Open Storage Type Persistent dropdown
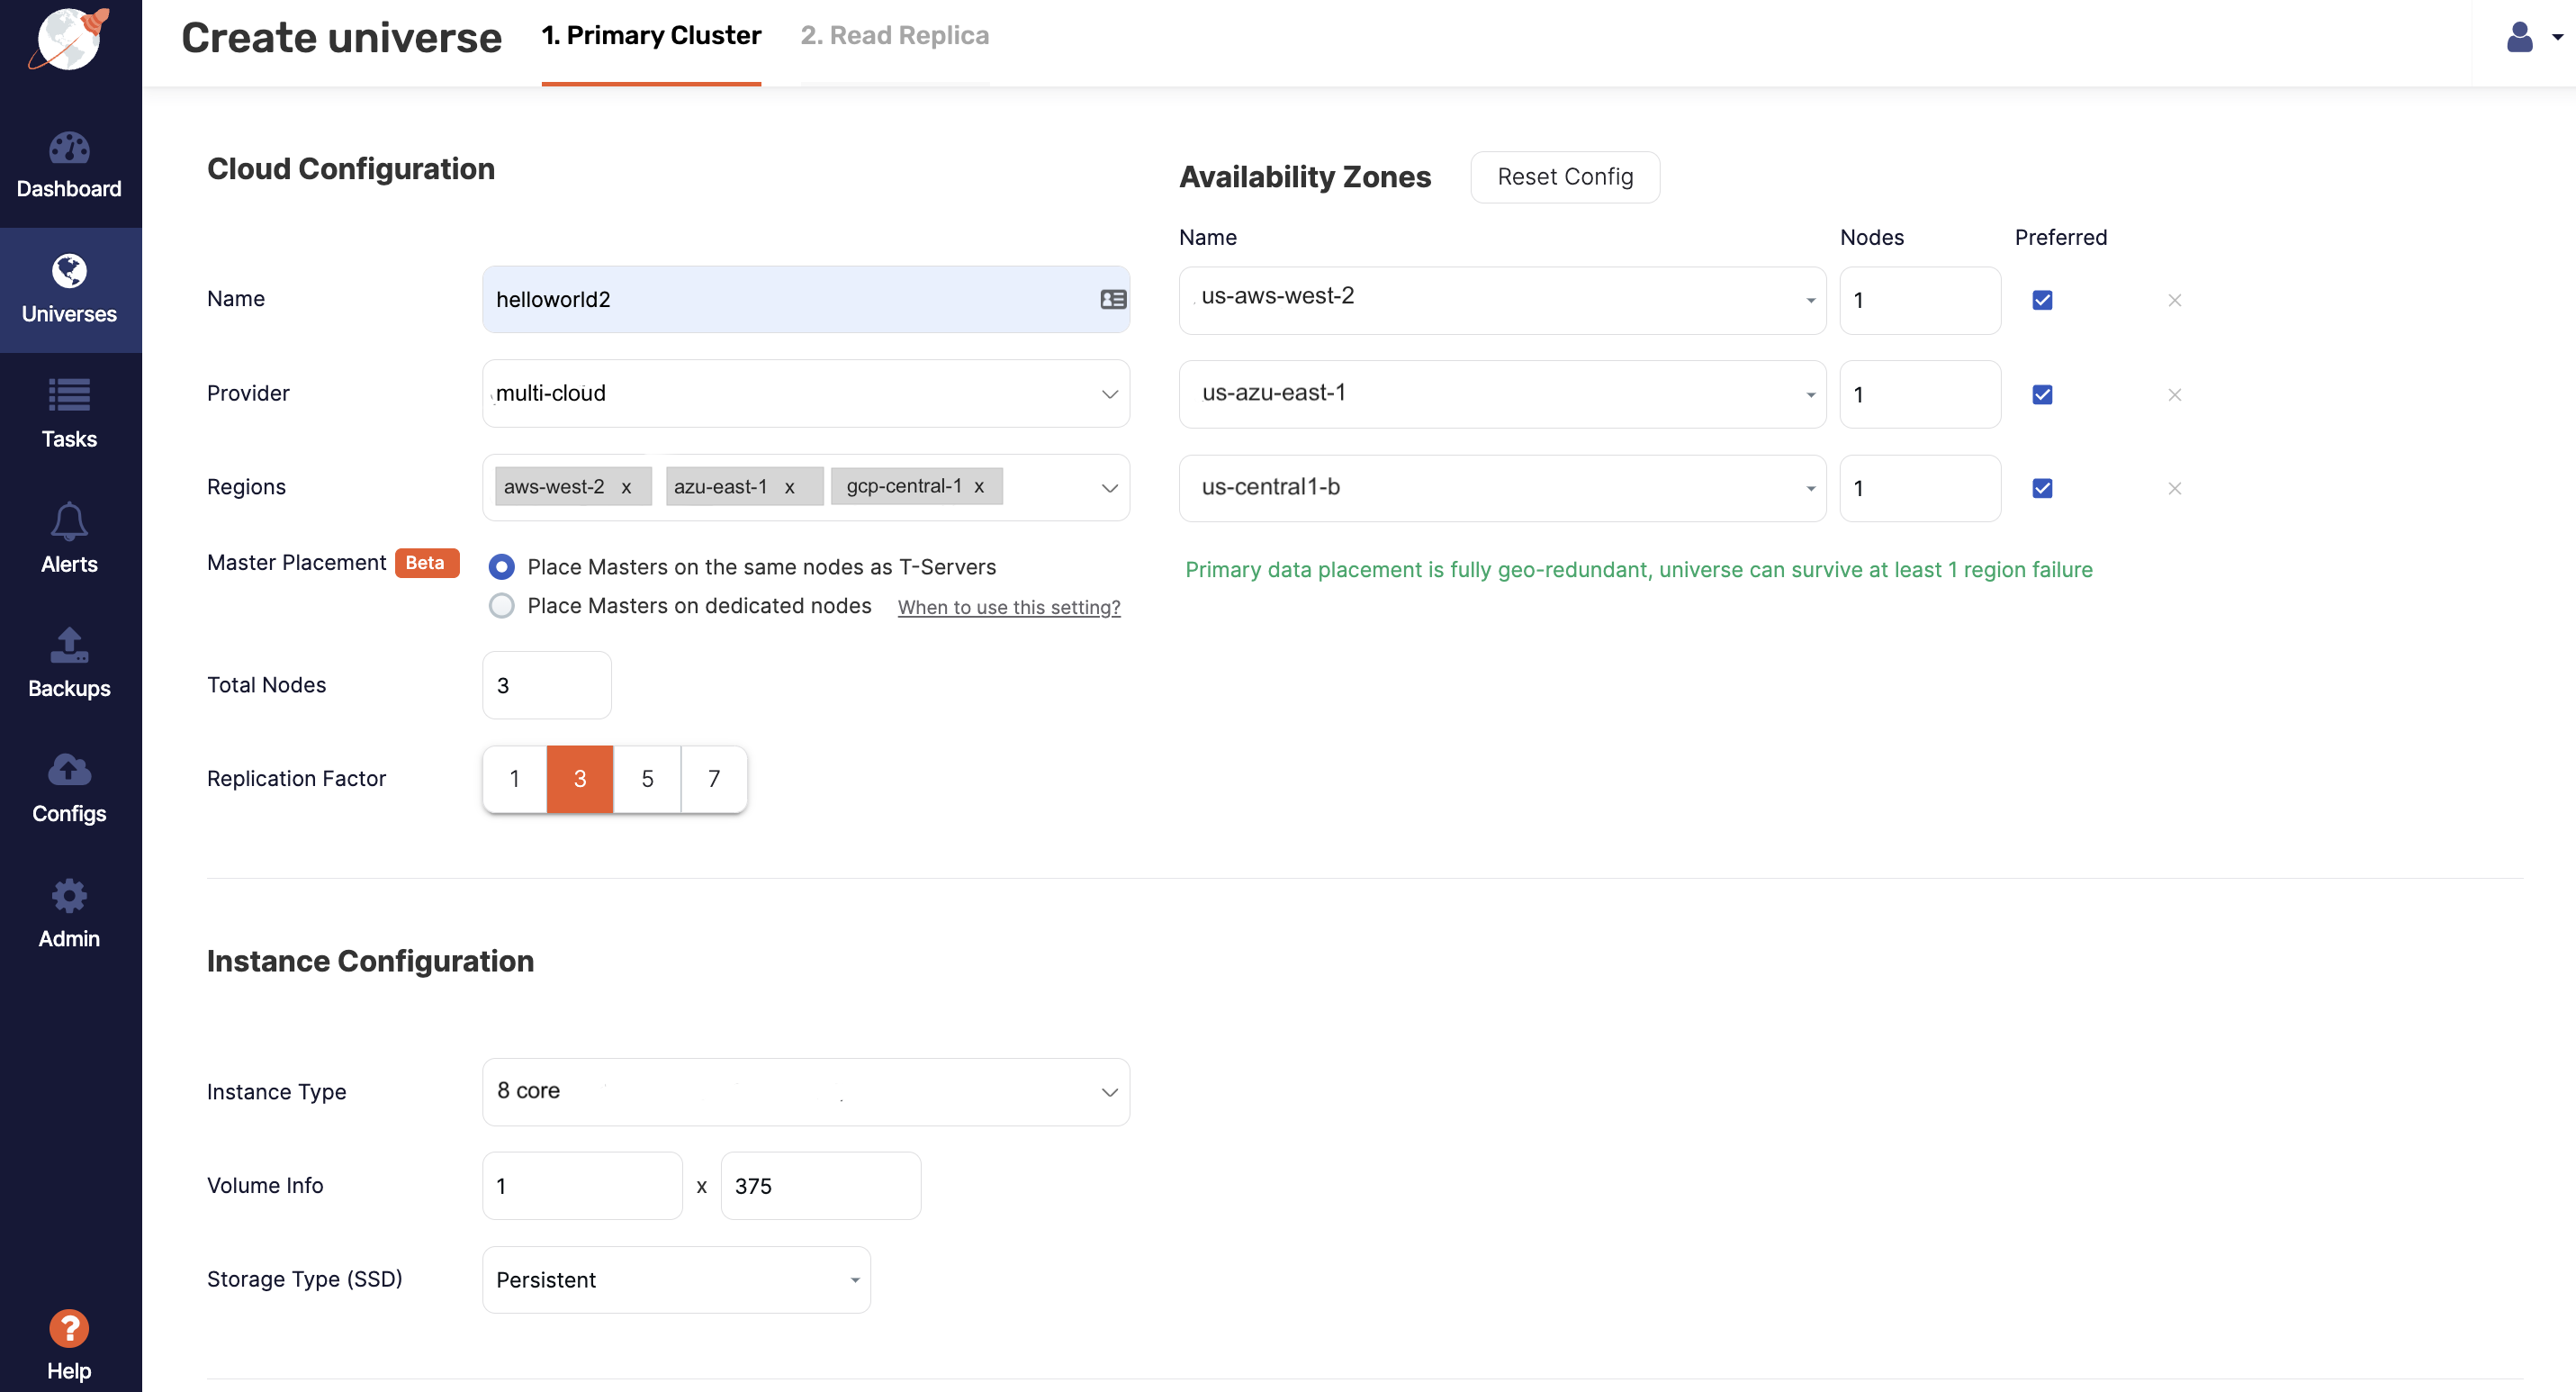 pos(676,1279)
